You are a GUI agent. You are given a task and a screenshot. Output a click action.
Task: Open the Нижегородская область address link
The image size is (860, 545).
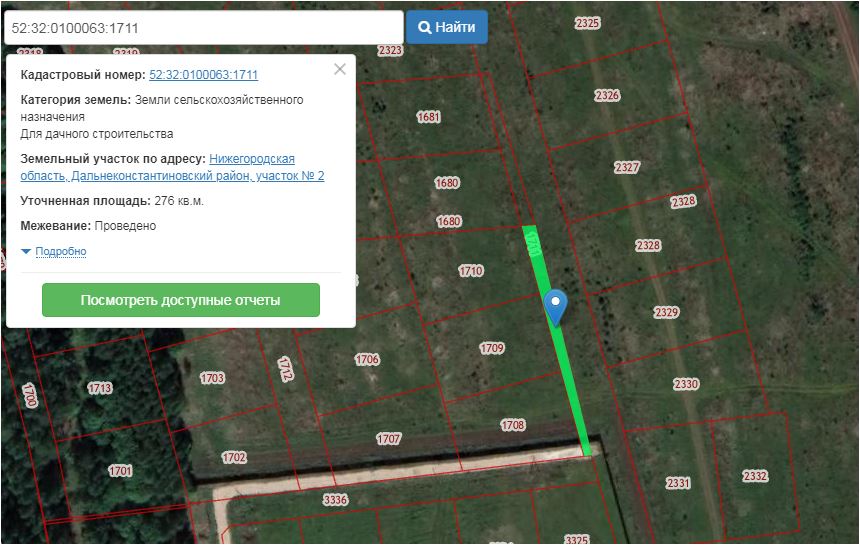[251, 159]
